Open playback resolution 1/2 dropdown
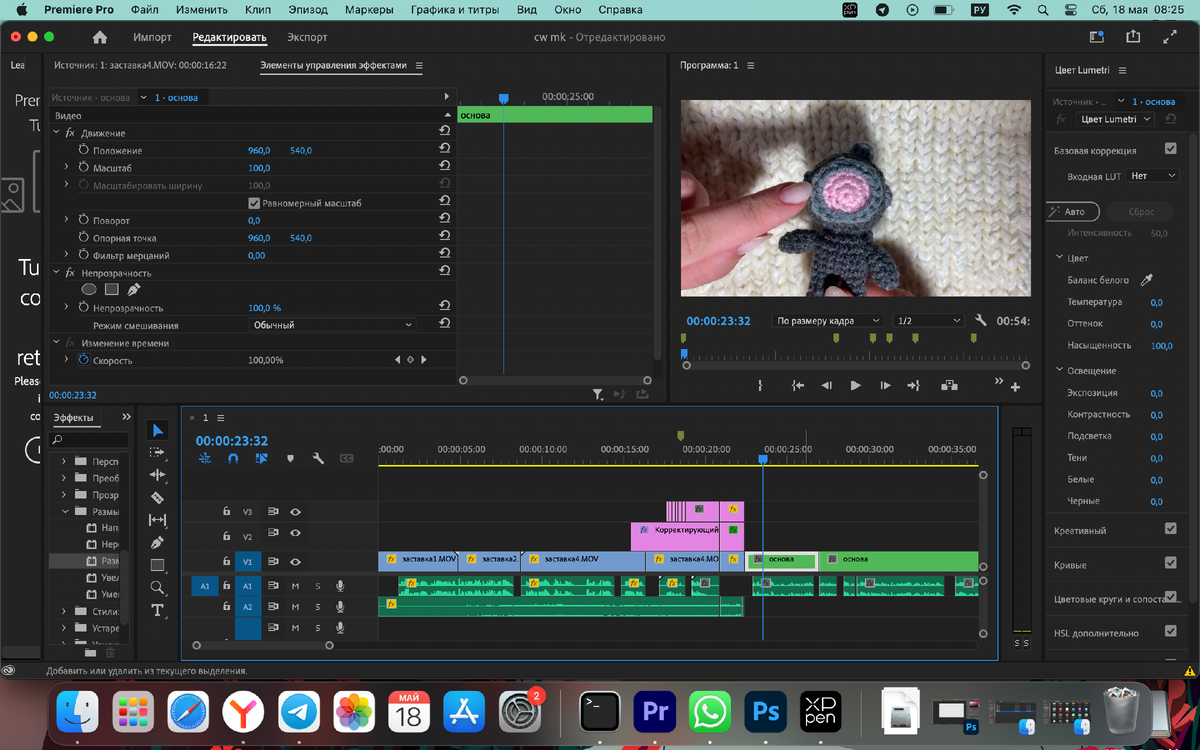Viewport: 1200px width, 750px height. tap(929, 321)
